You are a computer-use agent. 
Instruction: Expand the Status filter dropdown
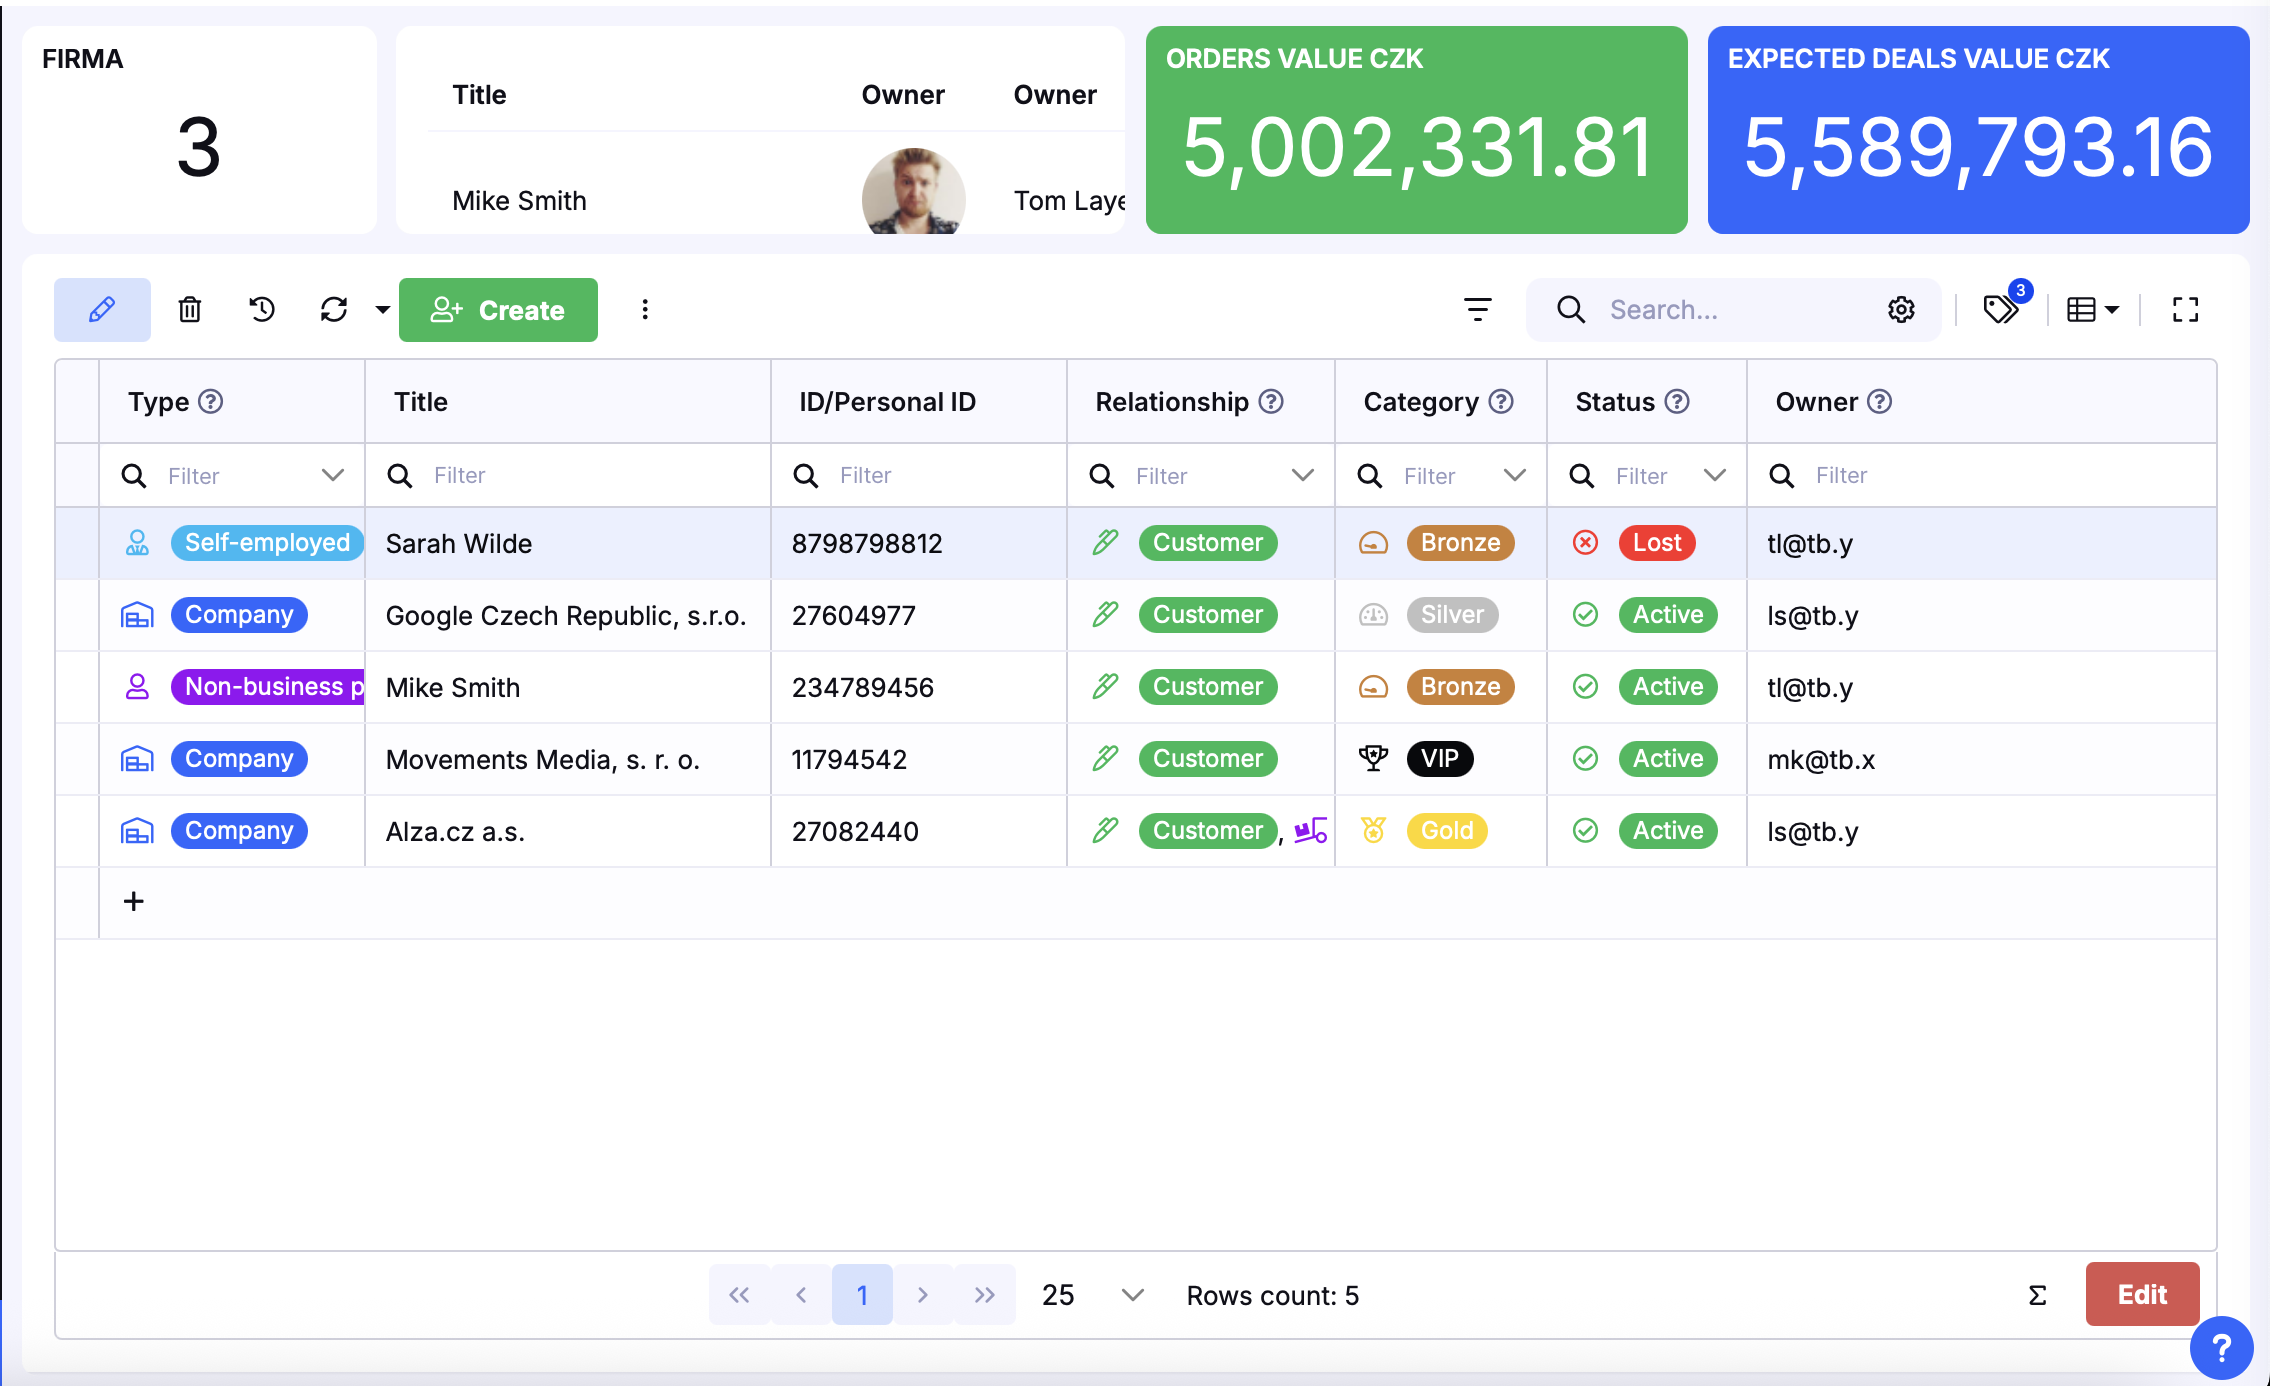coord(1715,475)
